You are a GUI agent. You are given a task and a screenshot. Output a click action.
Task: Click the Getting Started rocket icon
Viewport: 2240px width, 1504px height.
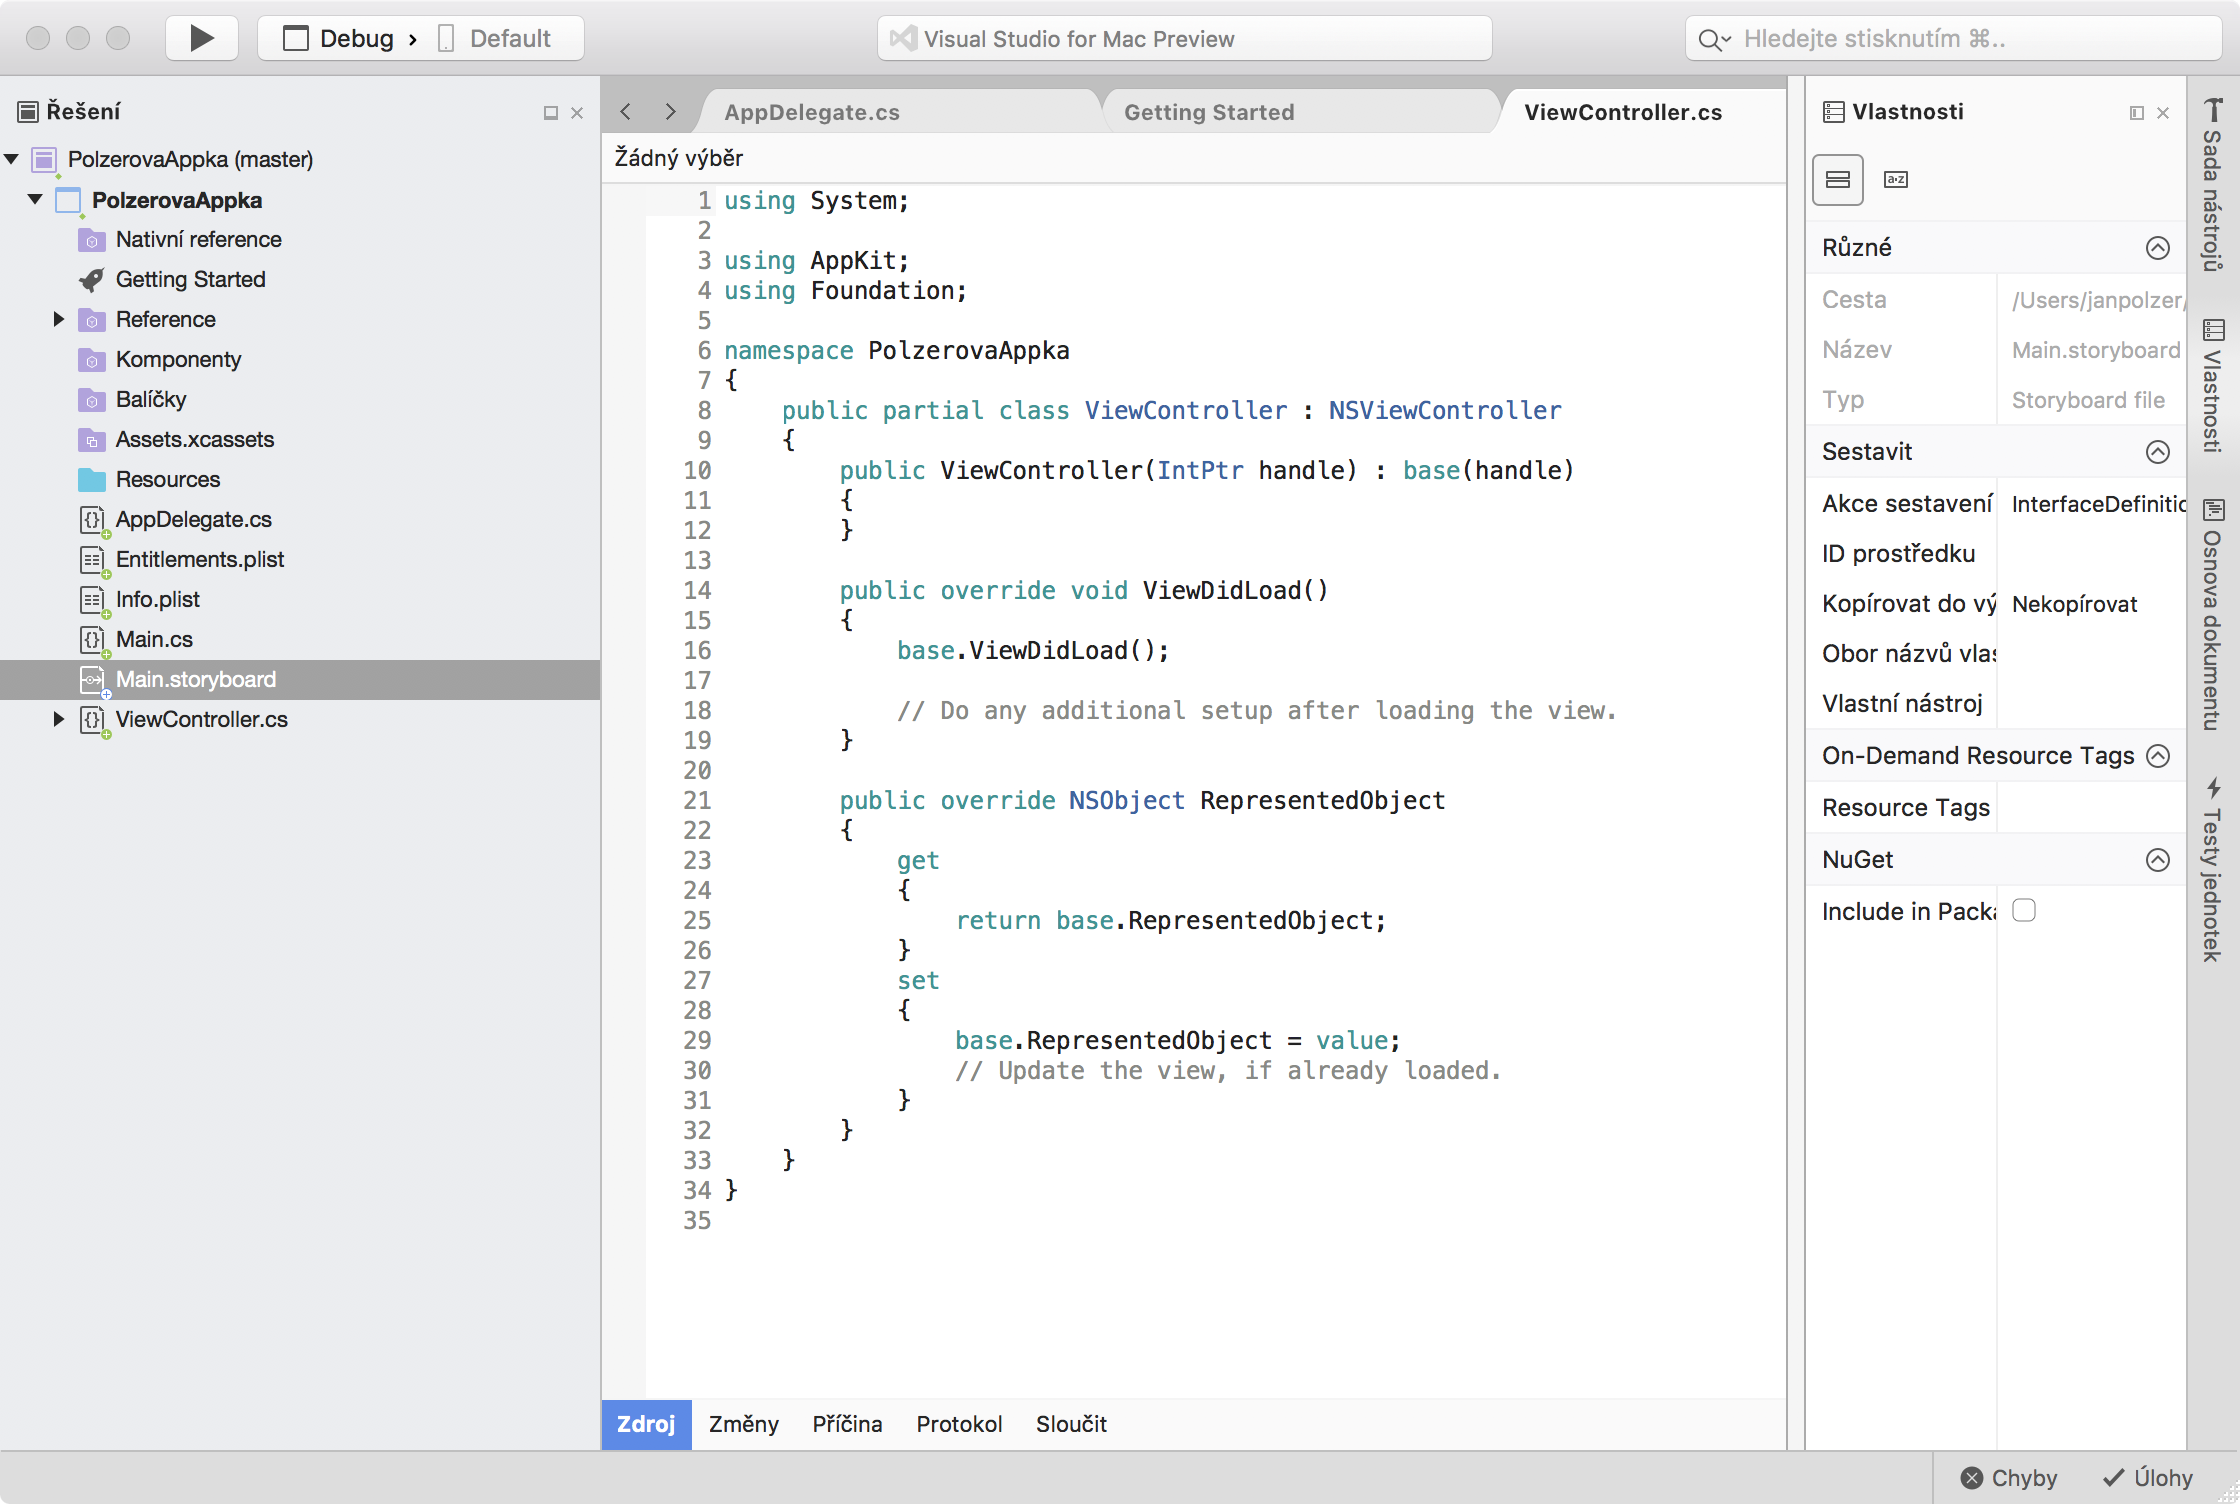tap(91, 280)
